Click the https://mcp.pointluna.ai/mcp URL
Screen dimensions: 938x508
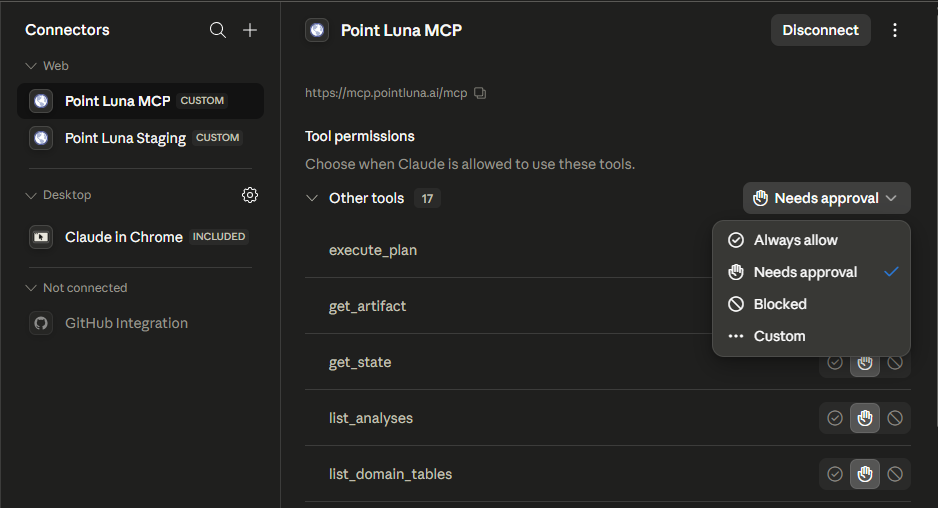pos(386,93)
